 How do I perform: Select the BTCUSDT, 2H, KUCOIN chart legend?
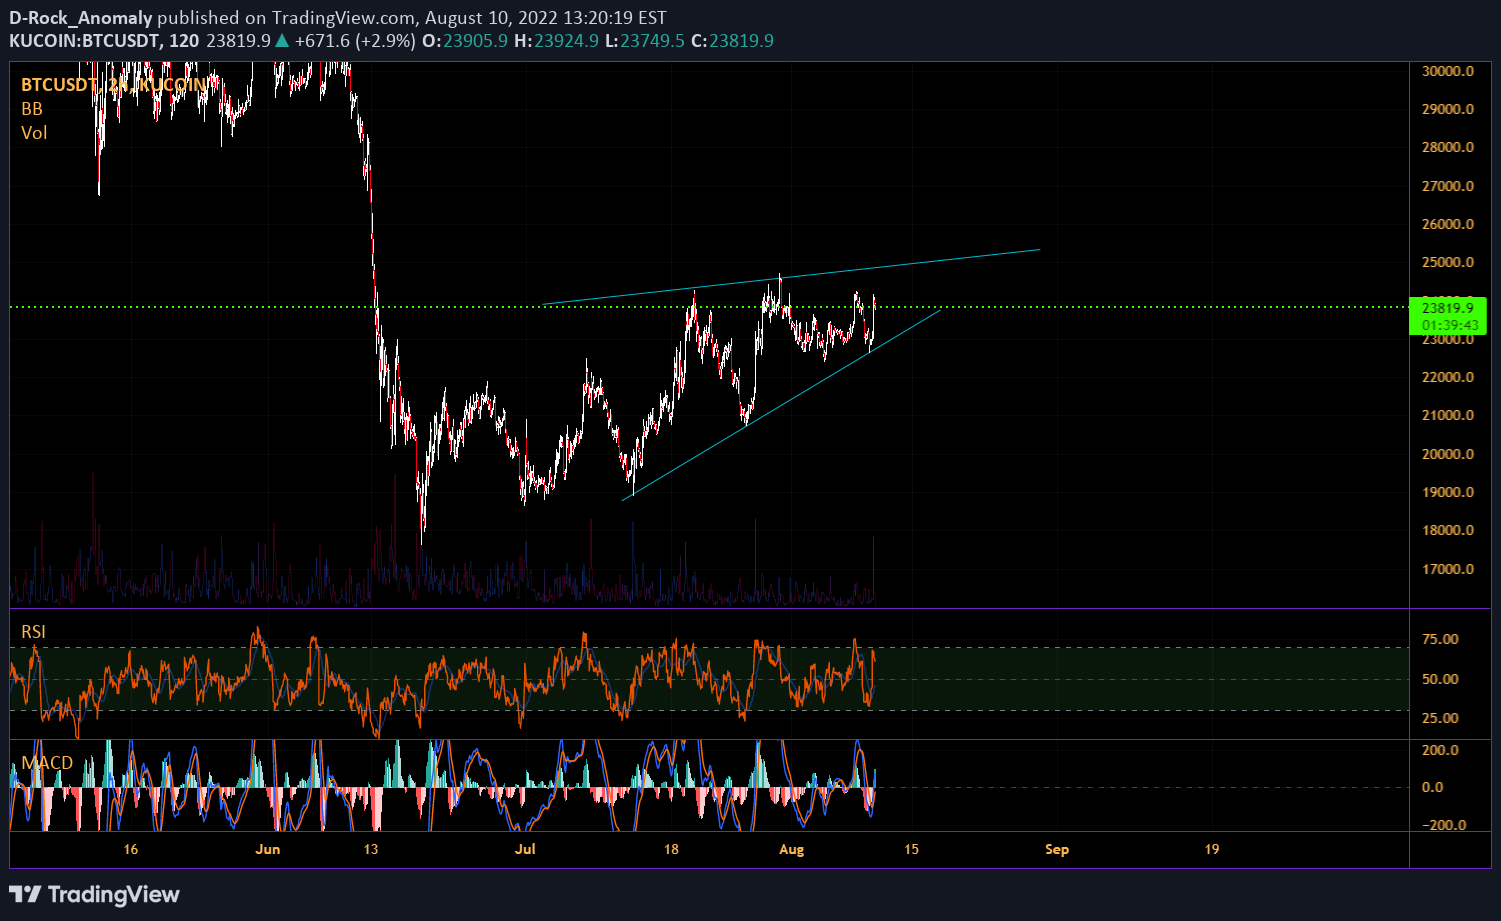[x=114, y=85]
